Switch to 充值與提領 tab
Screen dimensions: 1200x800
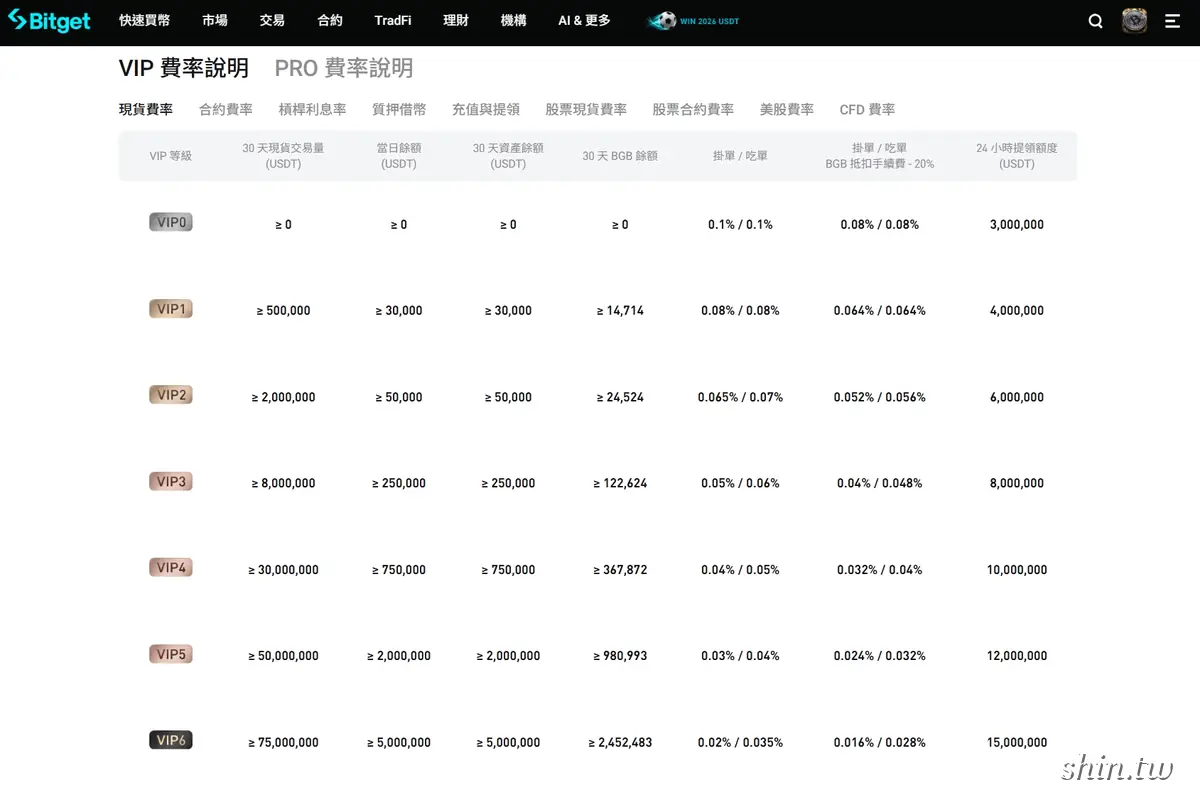(486, 110)
